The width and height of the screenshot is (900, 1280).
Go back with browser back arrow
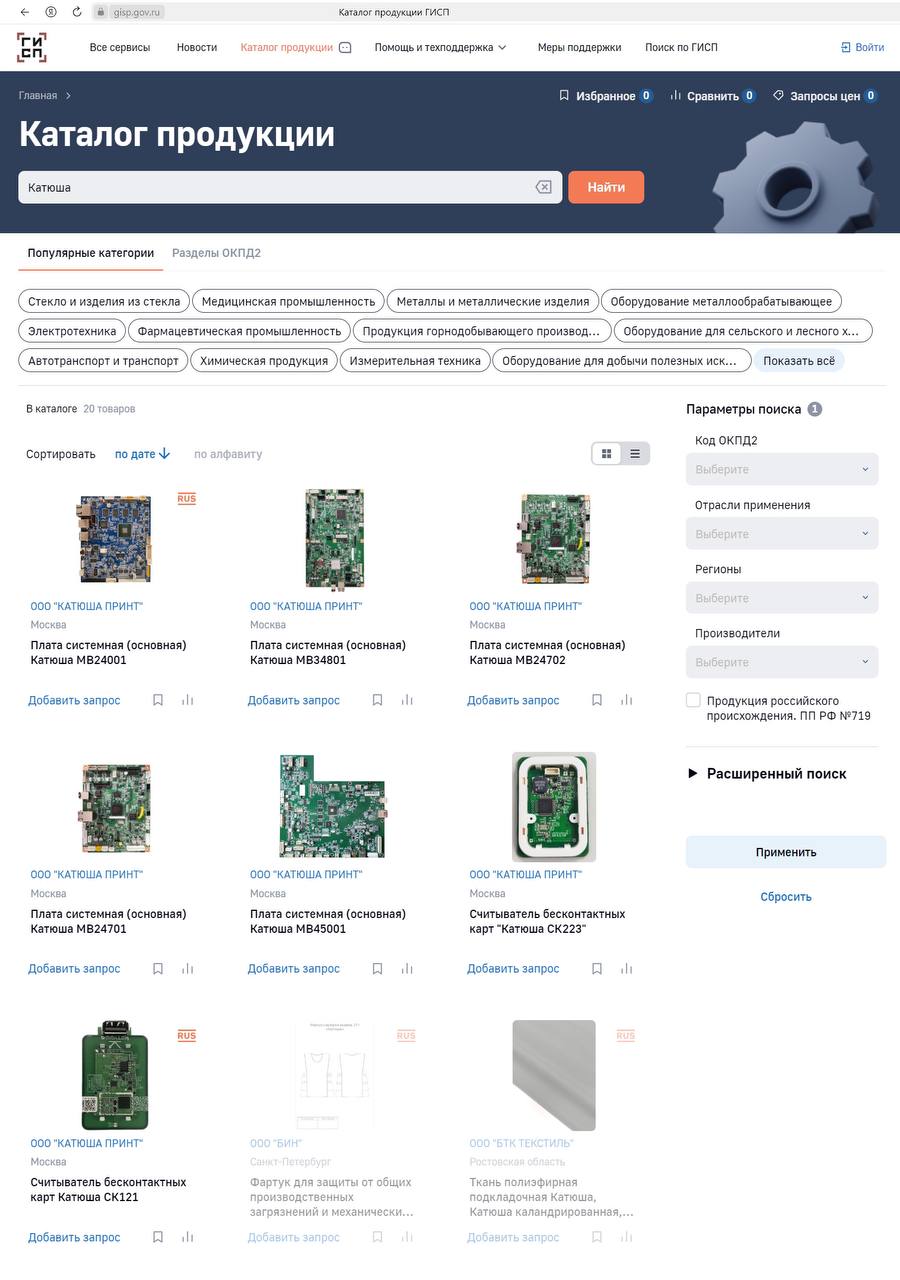point(25,12)
